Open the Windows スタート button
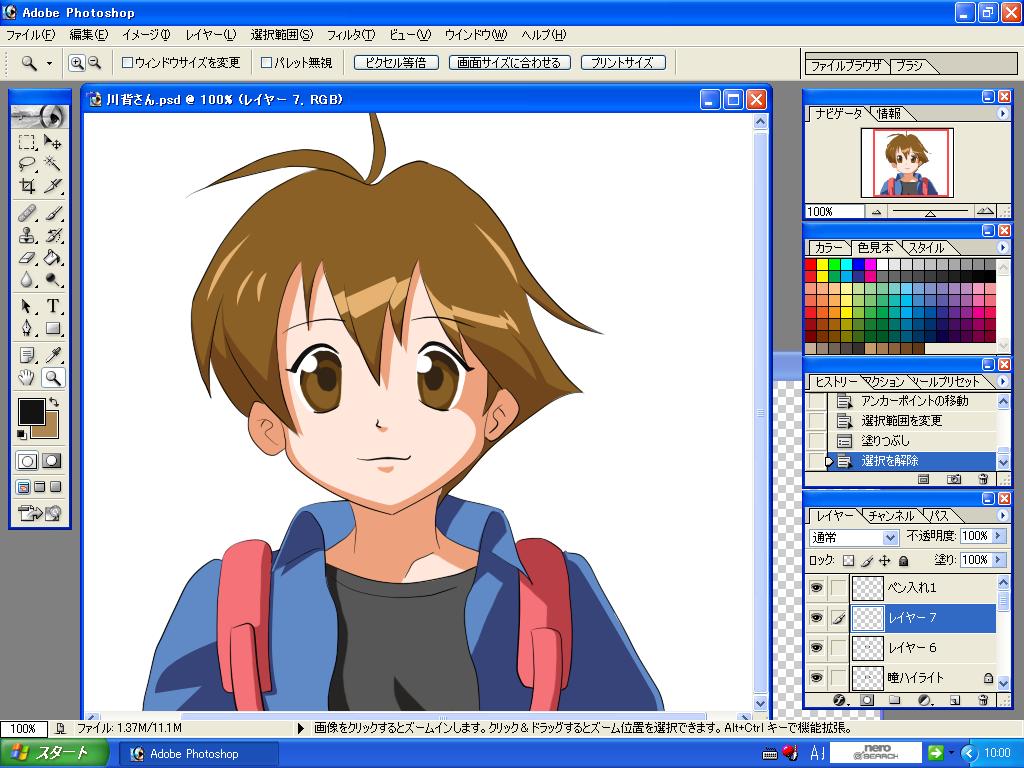Image resolution: width=1024 pixels, height=768 pixels. pyautogui.click(x=54, y=753)
